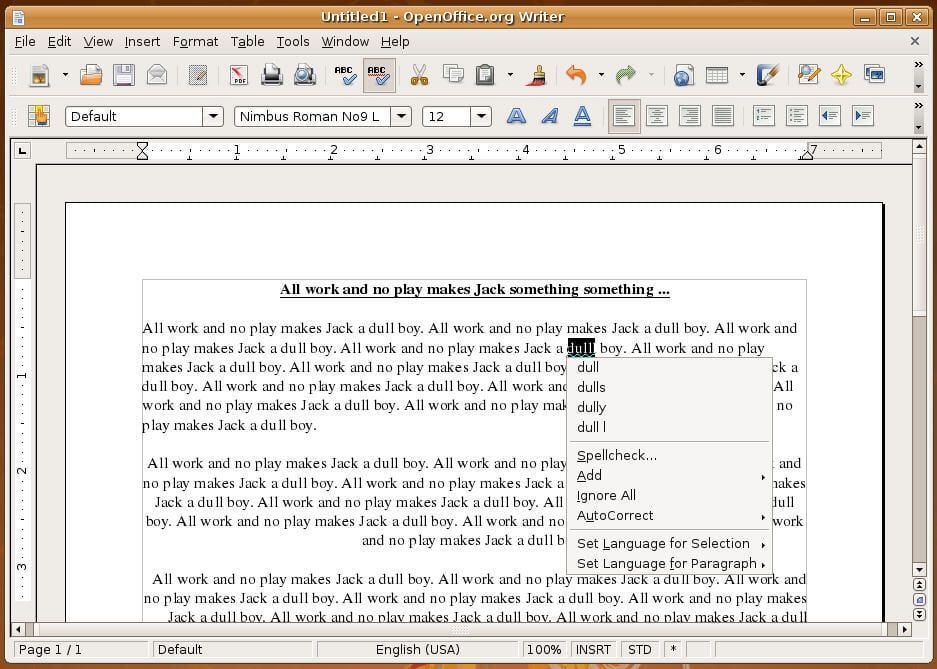
Task: Click the STD selection mode field
Action: 639,650
